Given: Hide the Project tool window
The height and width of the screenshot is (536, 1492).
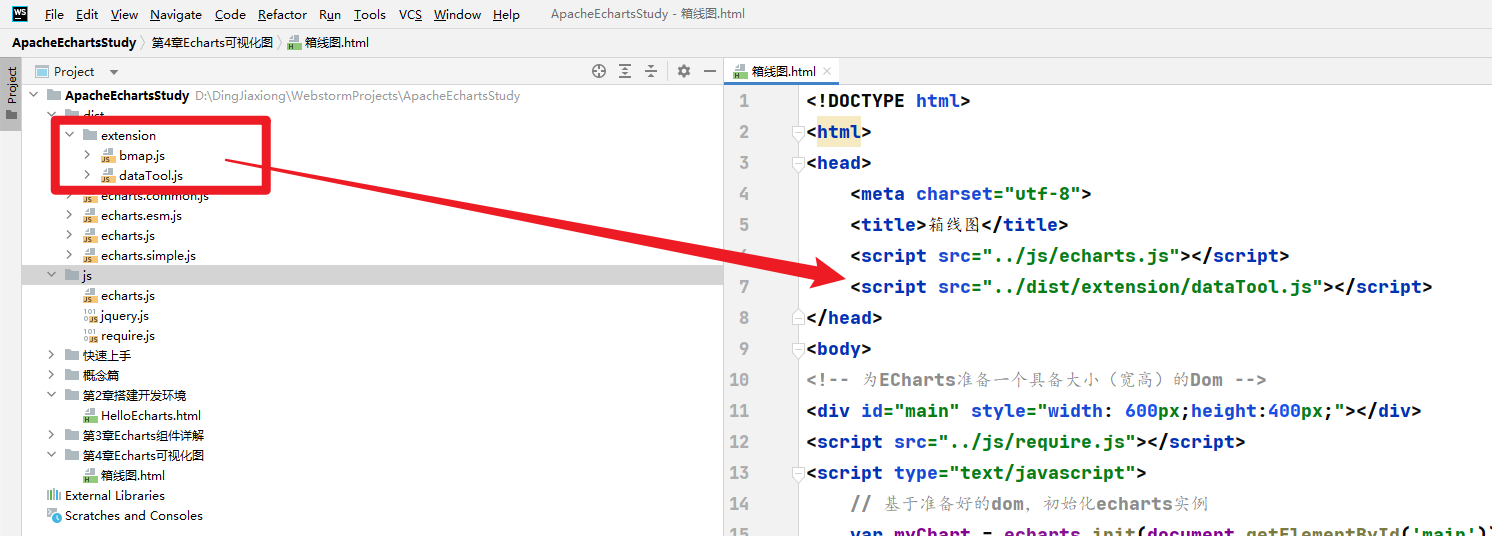Looking at the screenshot, I should [710, 71].
